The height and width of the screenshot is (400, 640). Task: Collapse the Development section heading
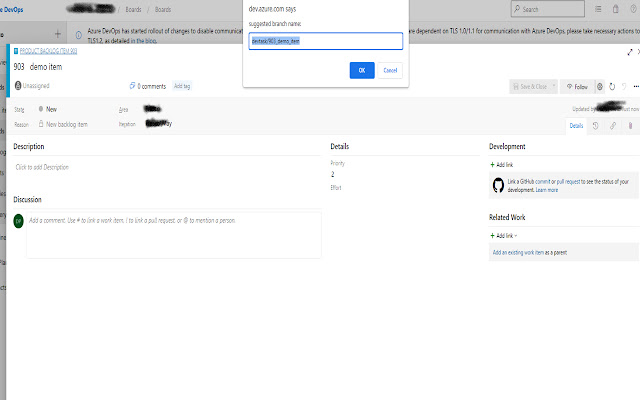tap(507, 146)
